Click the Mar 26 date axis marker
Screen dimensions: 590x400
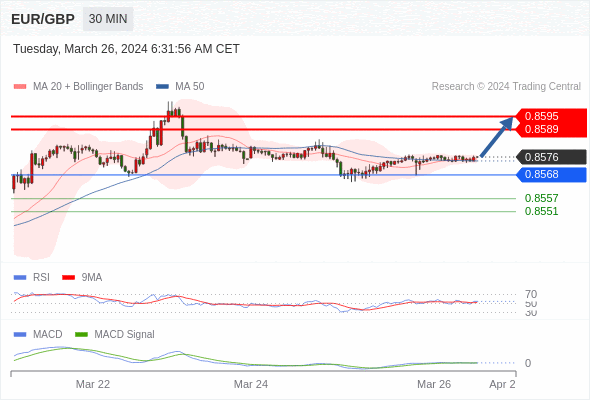click(434, 384)
